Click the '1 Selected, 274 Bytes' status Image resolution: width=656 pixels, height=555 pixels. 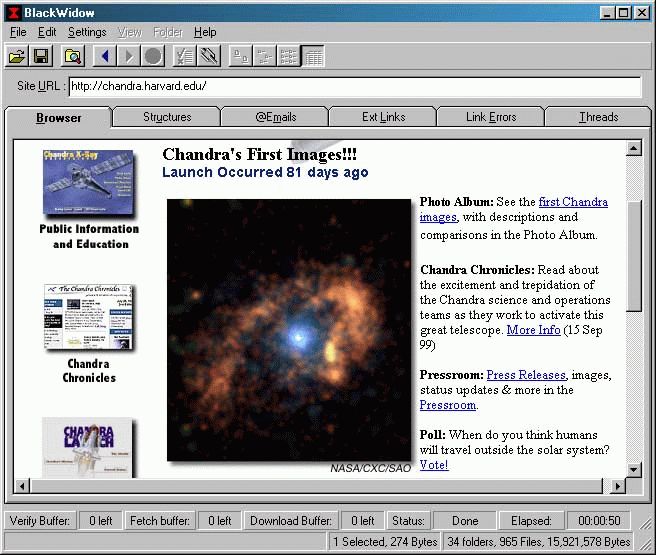pos(385,542)
